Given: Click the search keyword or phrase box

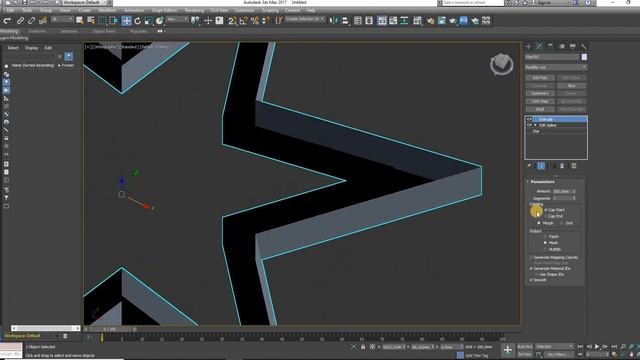Looking at the screenshot, I should tap(473, 2).
